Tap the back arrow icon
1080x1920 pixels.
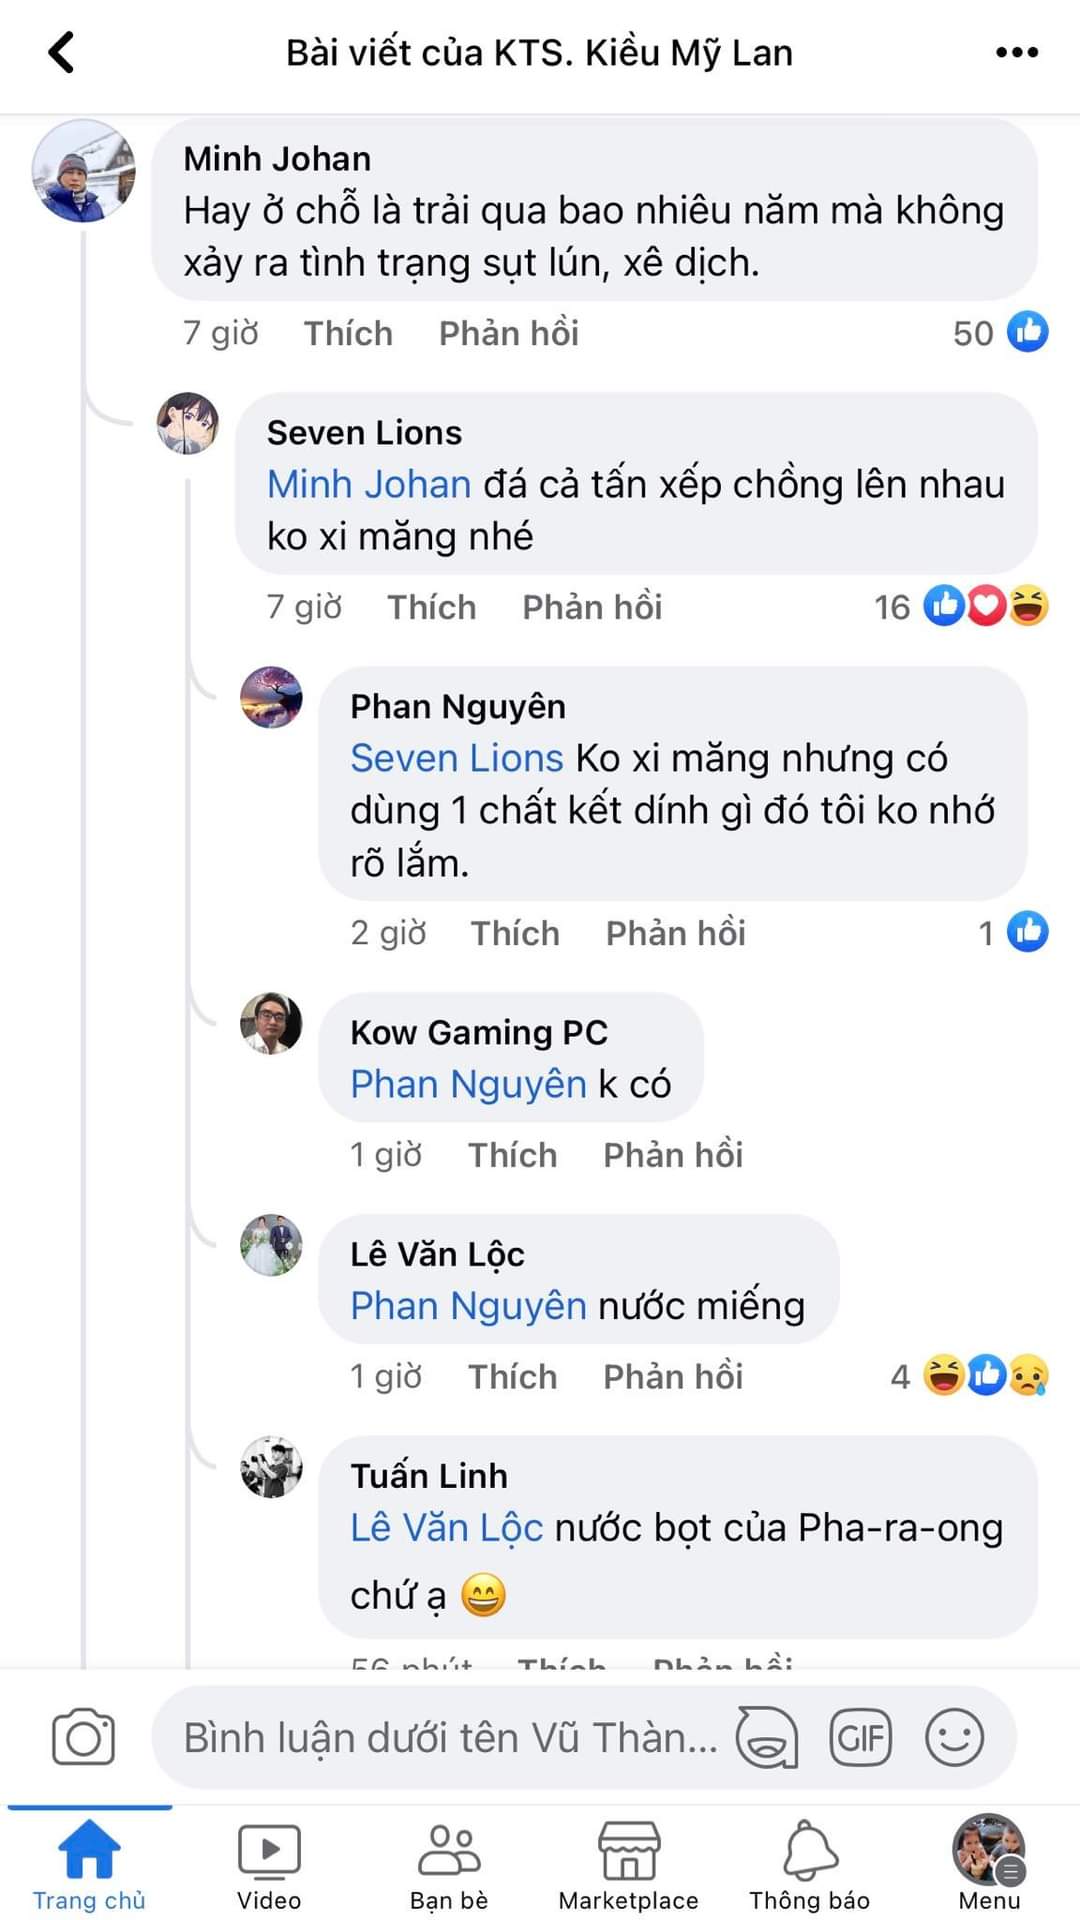pos(62,52)
